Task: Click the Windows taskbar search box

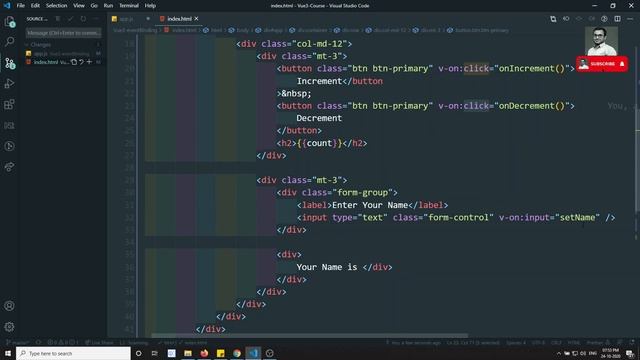Action: 73,353
